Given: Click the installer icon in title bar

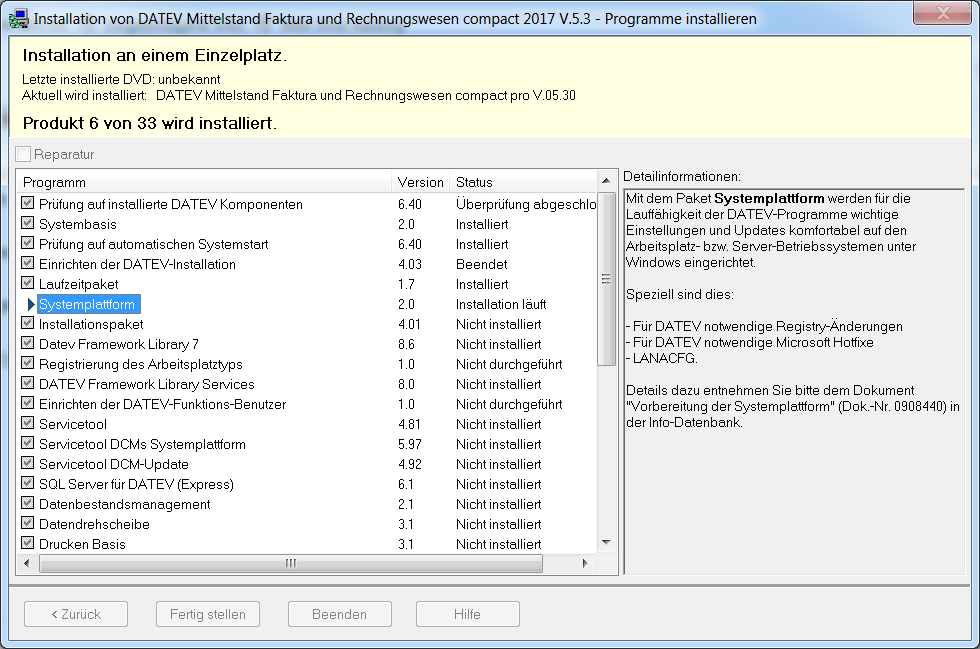Looking at the screenshot, I should [18, 19].
